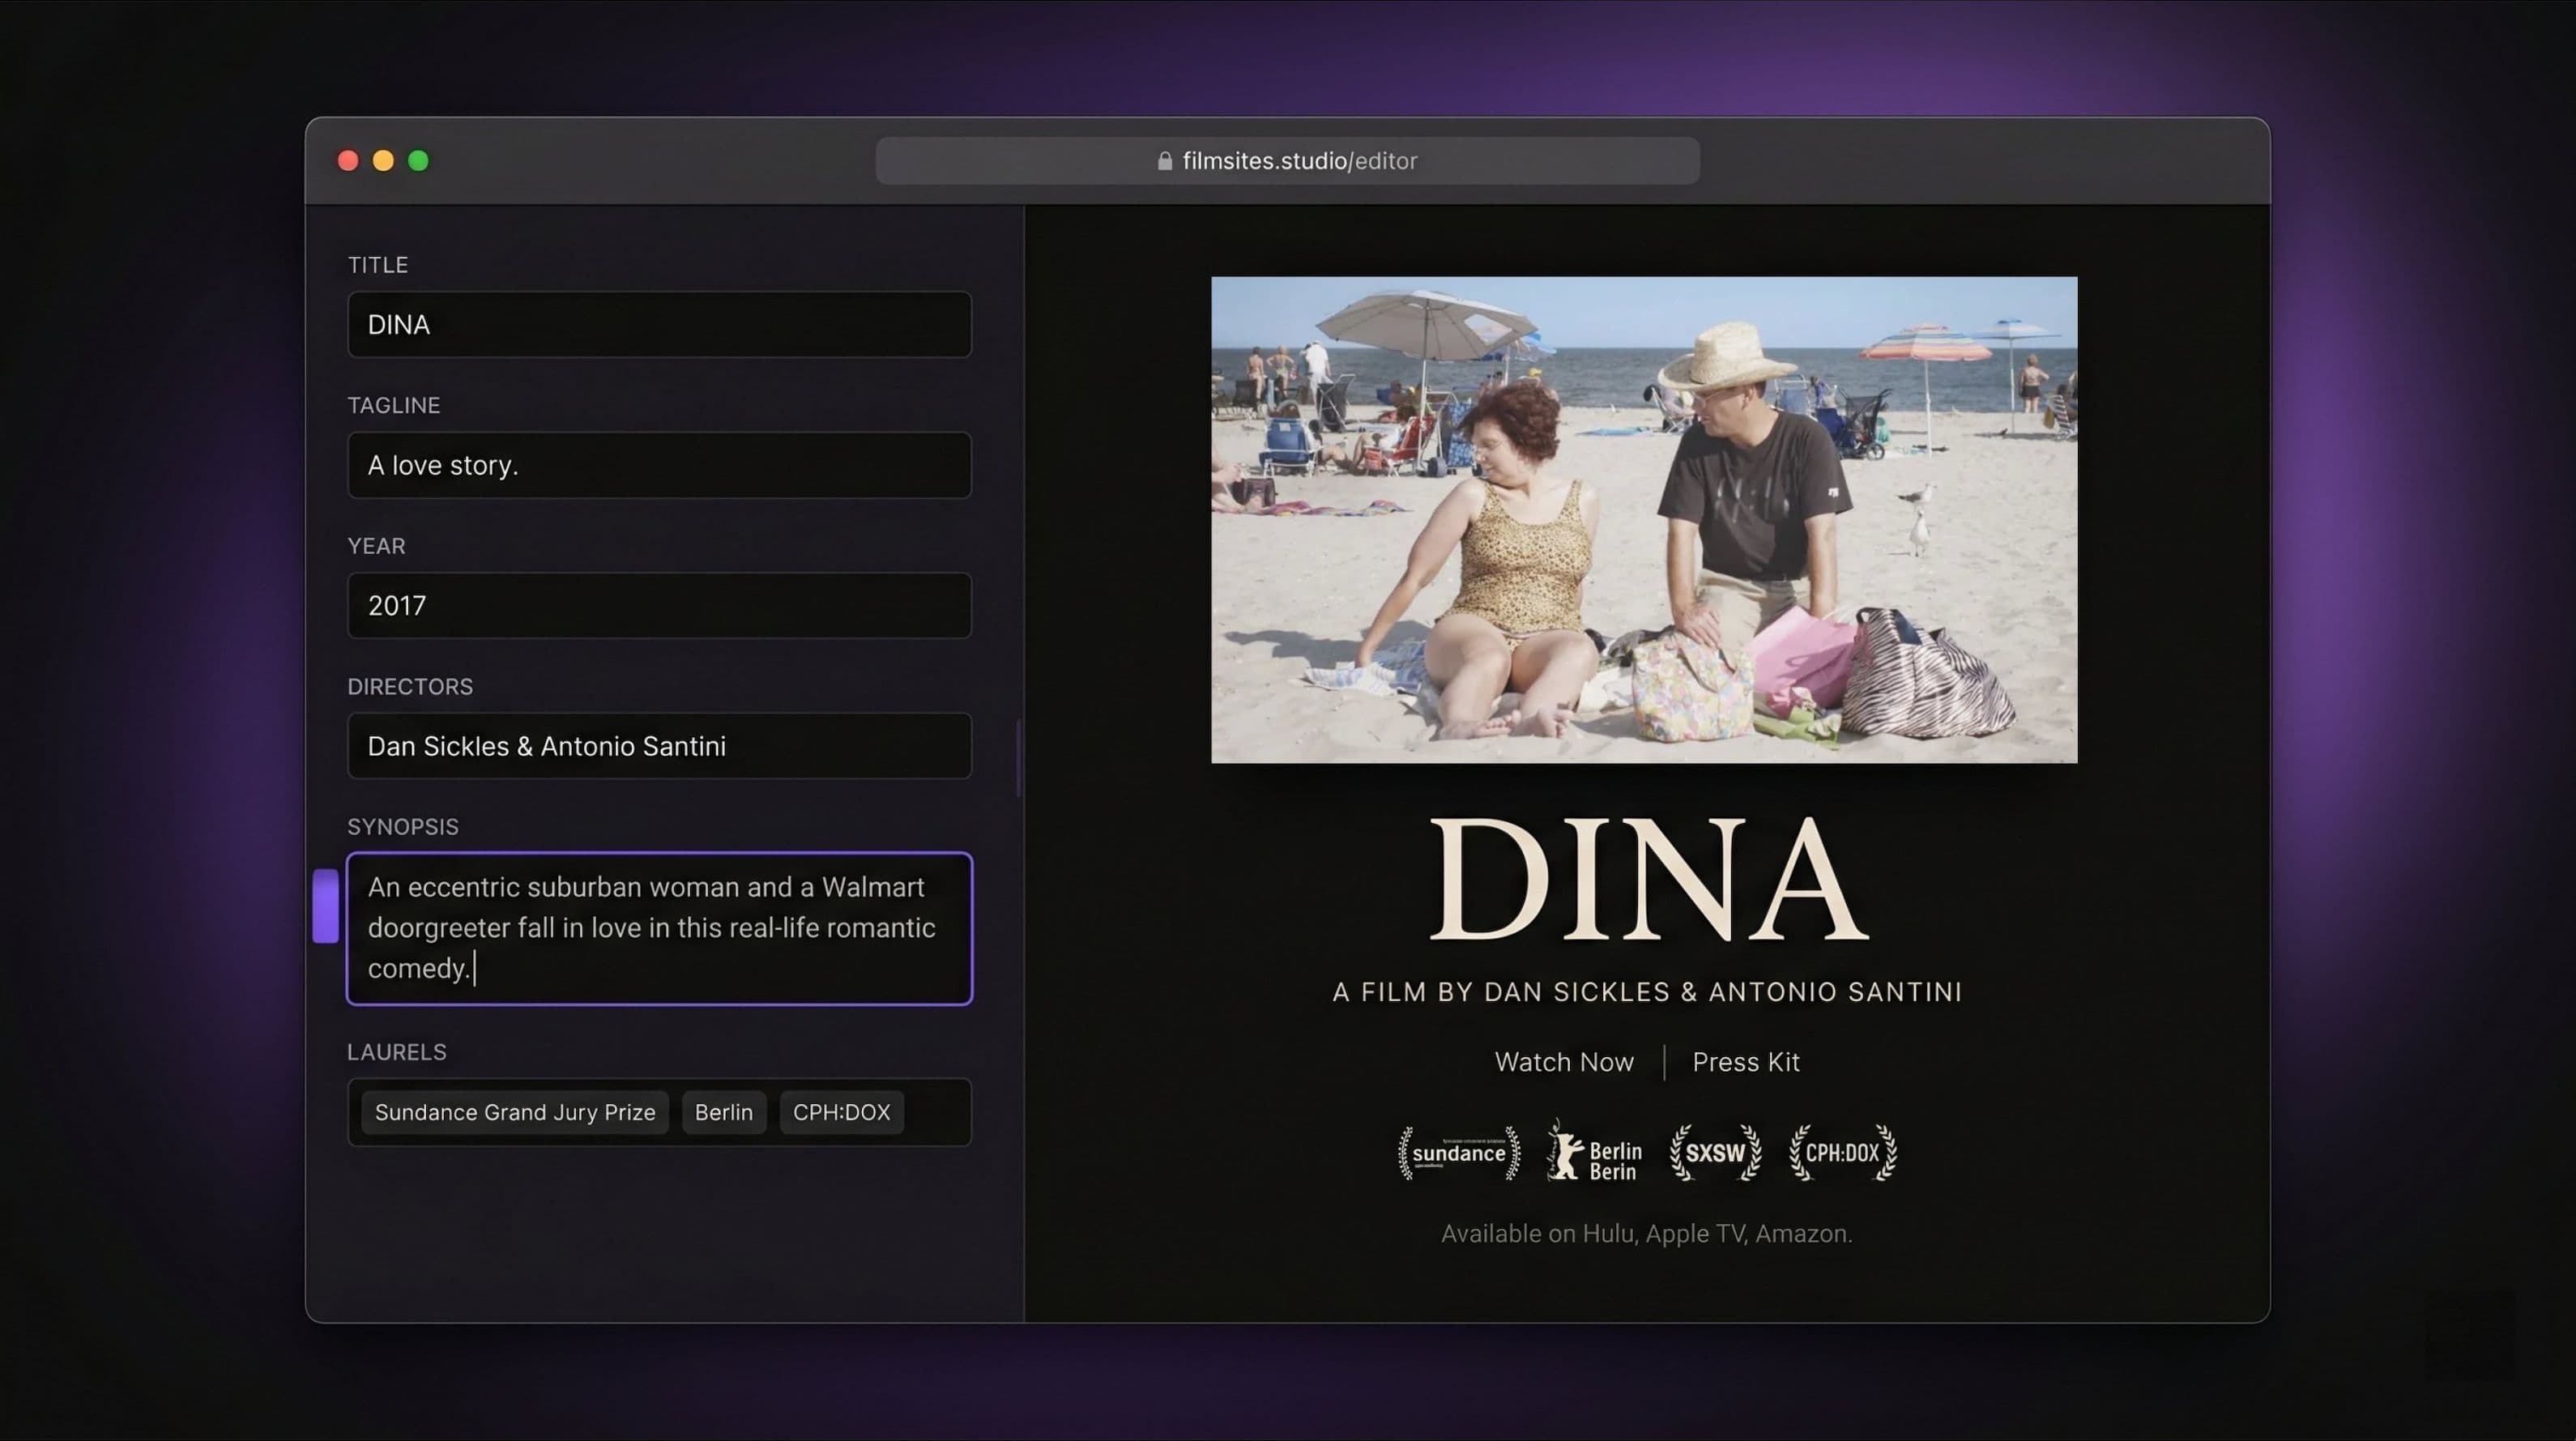Click the lock icon in address bar
2576x1441 pixels.
pos(1164,161)
